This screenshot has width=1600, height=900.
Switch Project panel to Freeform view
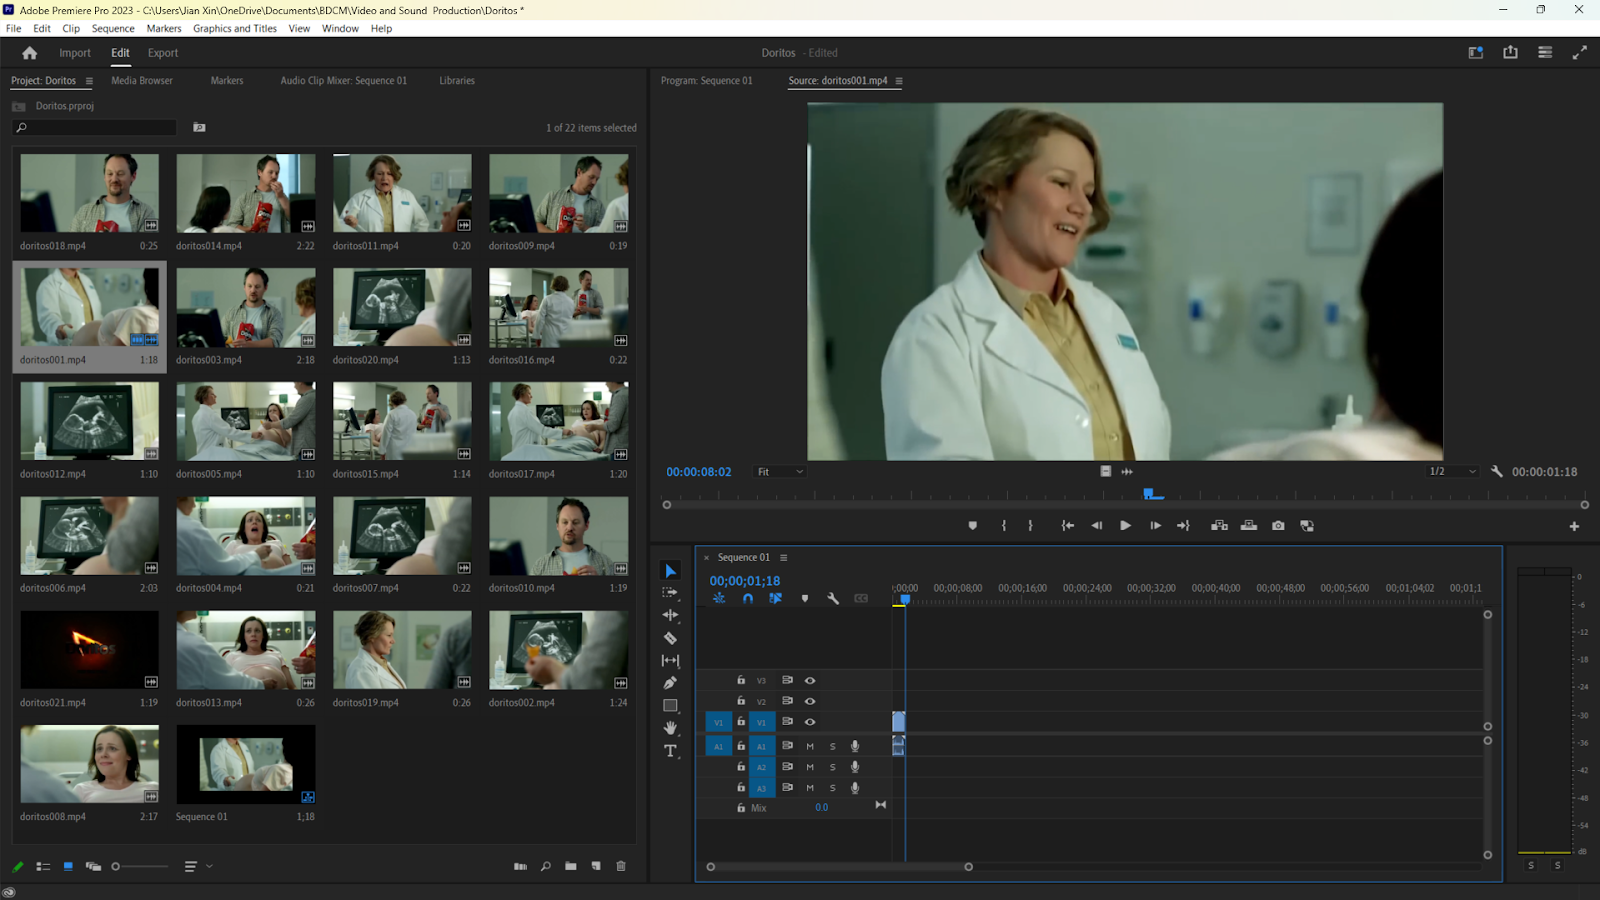pyautogui.click(x=93, y=866)
